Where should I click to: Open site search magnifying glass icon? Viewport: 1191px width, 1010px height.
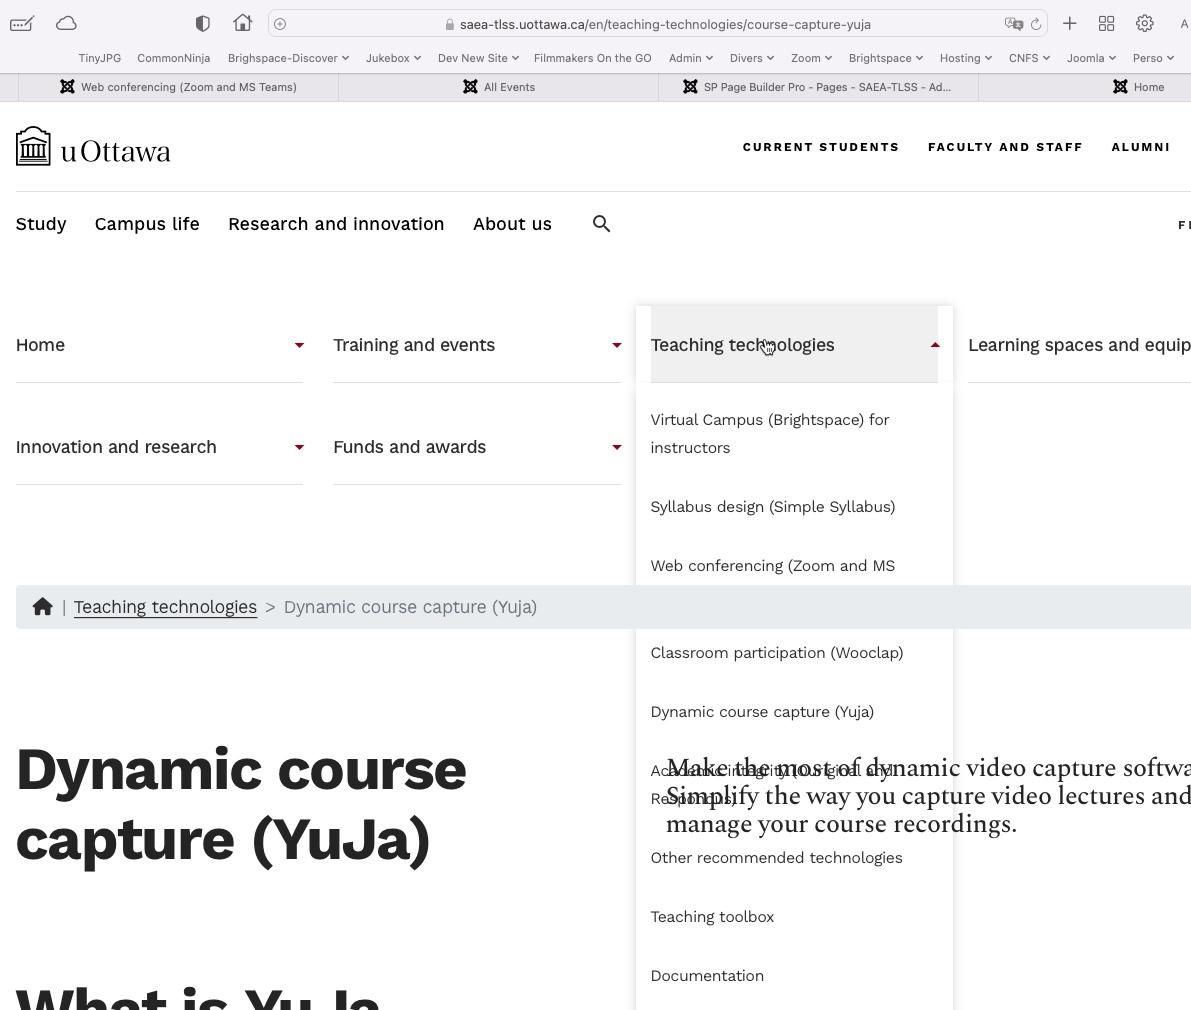tap(601, 224)
